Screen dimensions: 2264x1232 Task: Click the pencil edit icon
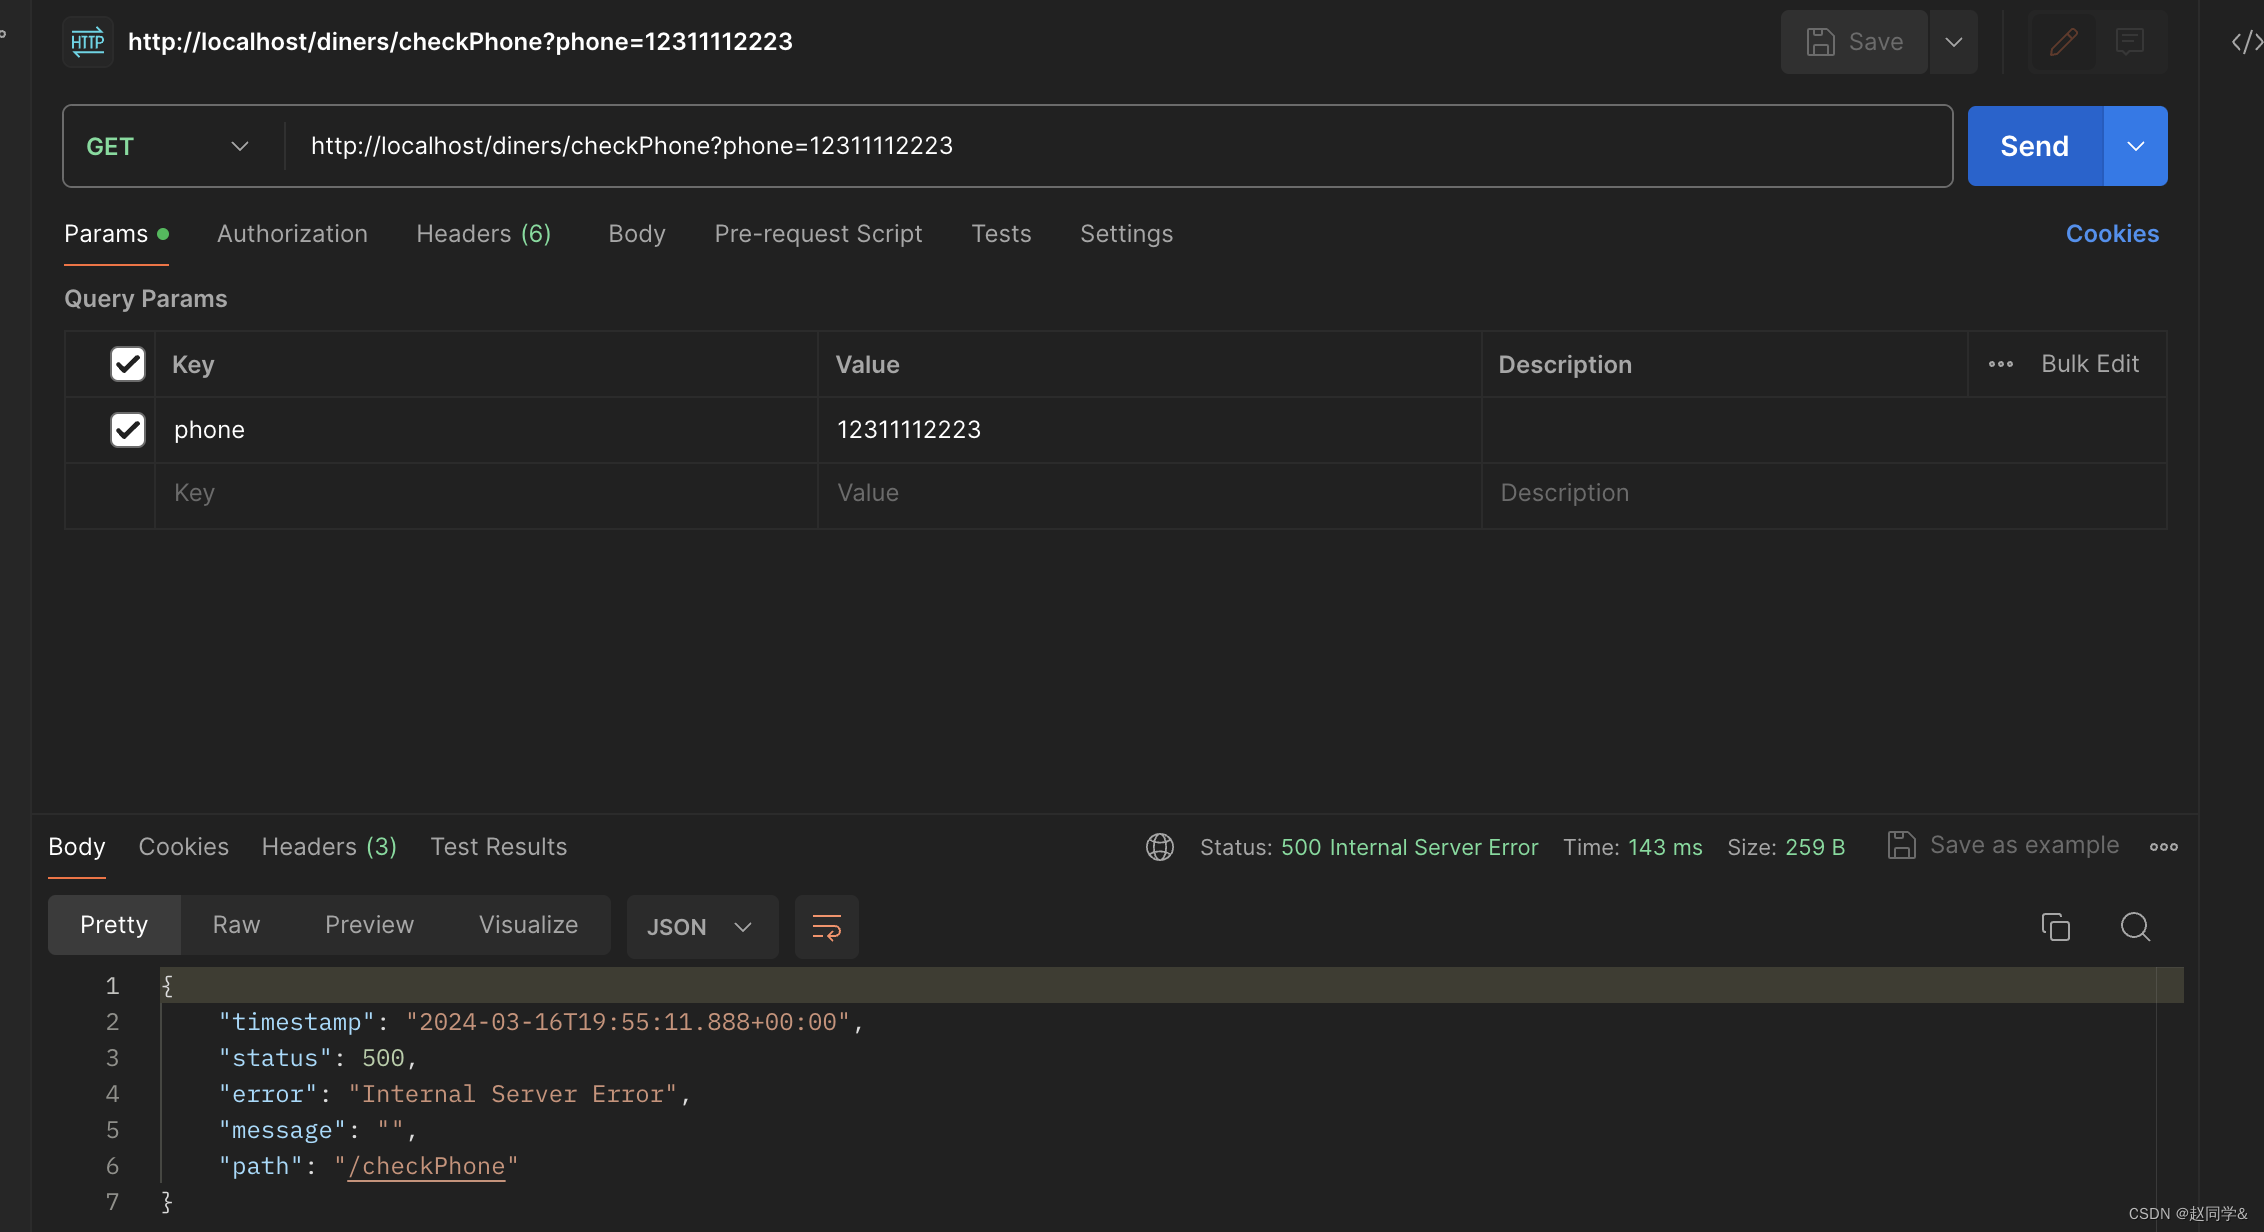coord(2063,42)
